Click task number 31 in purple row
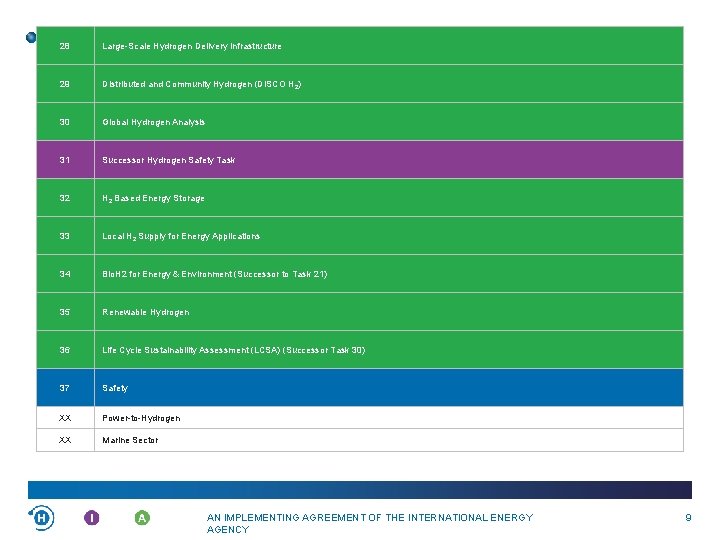Image resolution: width=720 pixels, height=540 pixels. point(65,160)
